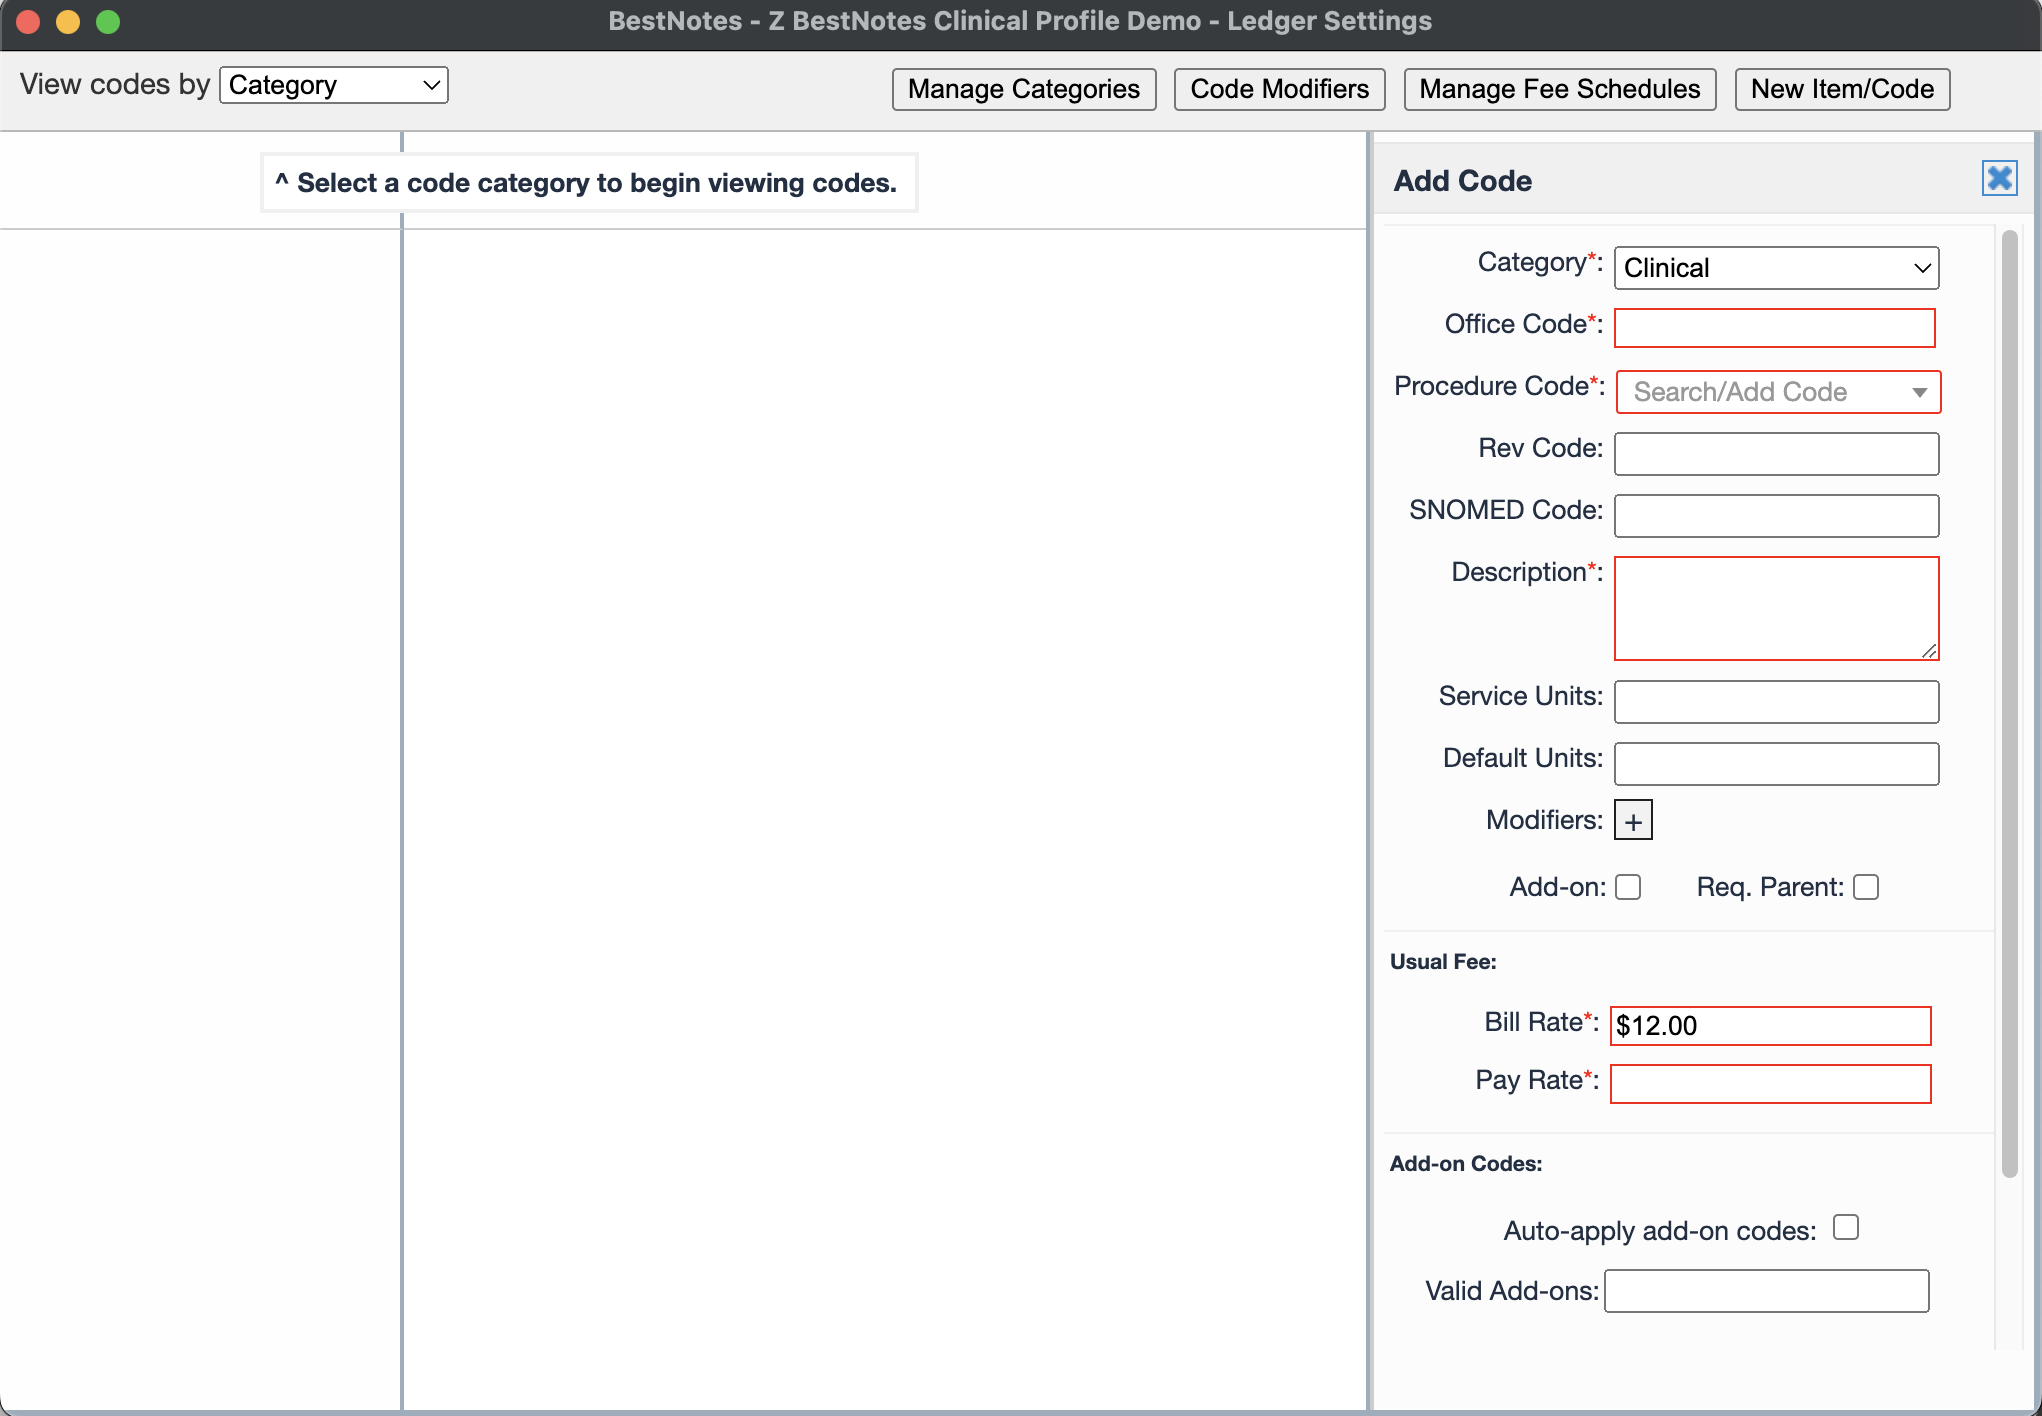
Task: Click the Manage Categories button
Action: point(1024,89)
